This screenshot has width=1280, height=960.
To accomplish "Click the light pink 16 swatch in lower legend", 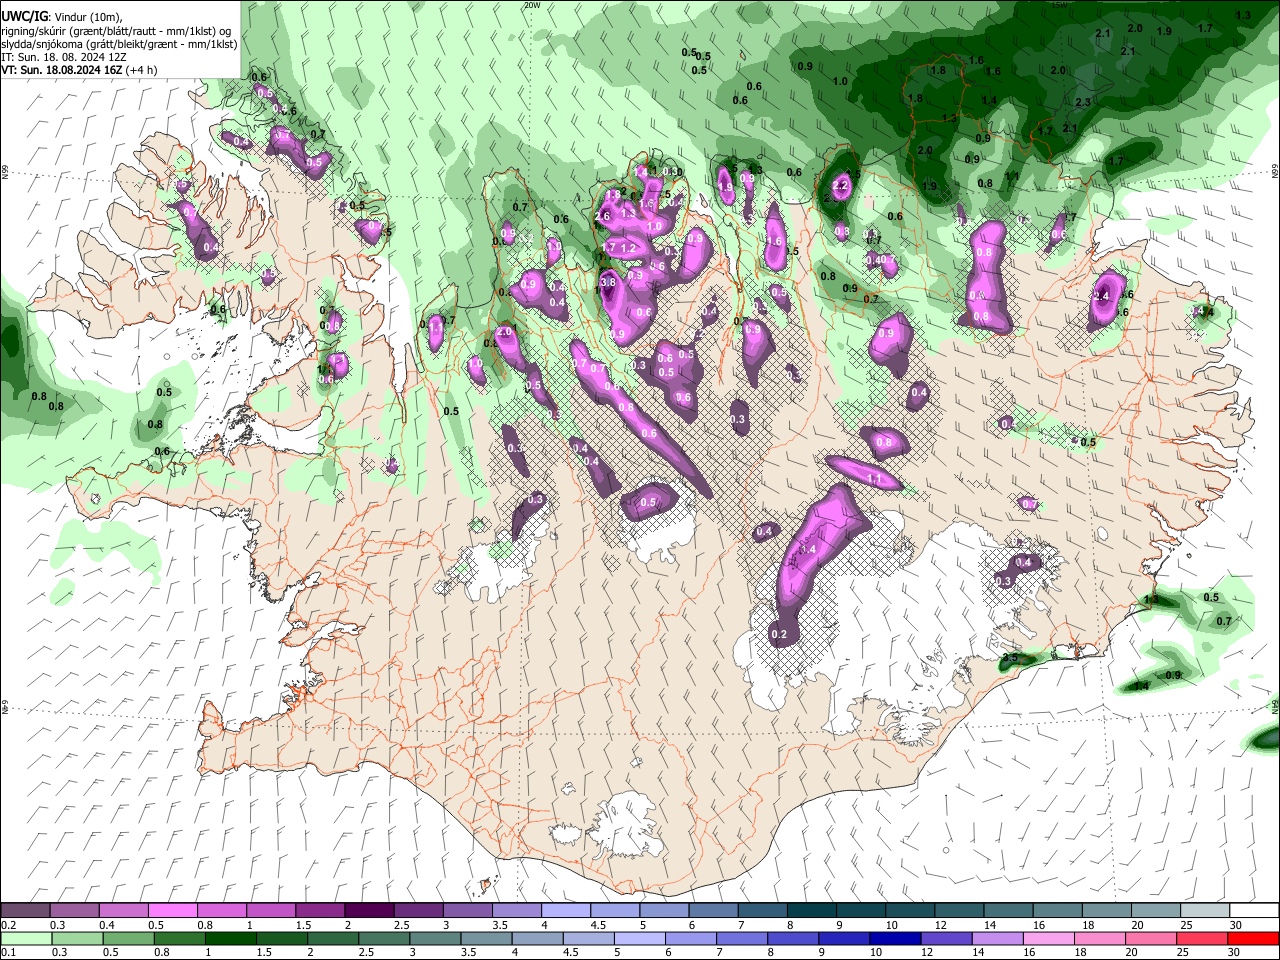I will (x=1048, y=939).
